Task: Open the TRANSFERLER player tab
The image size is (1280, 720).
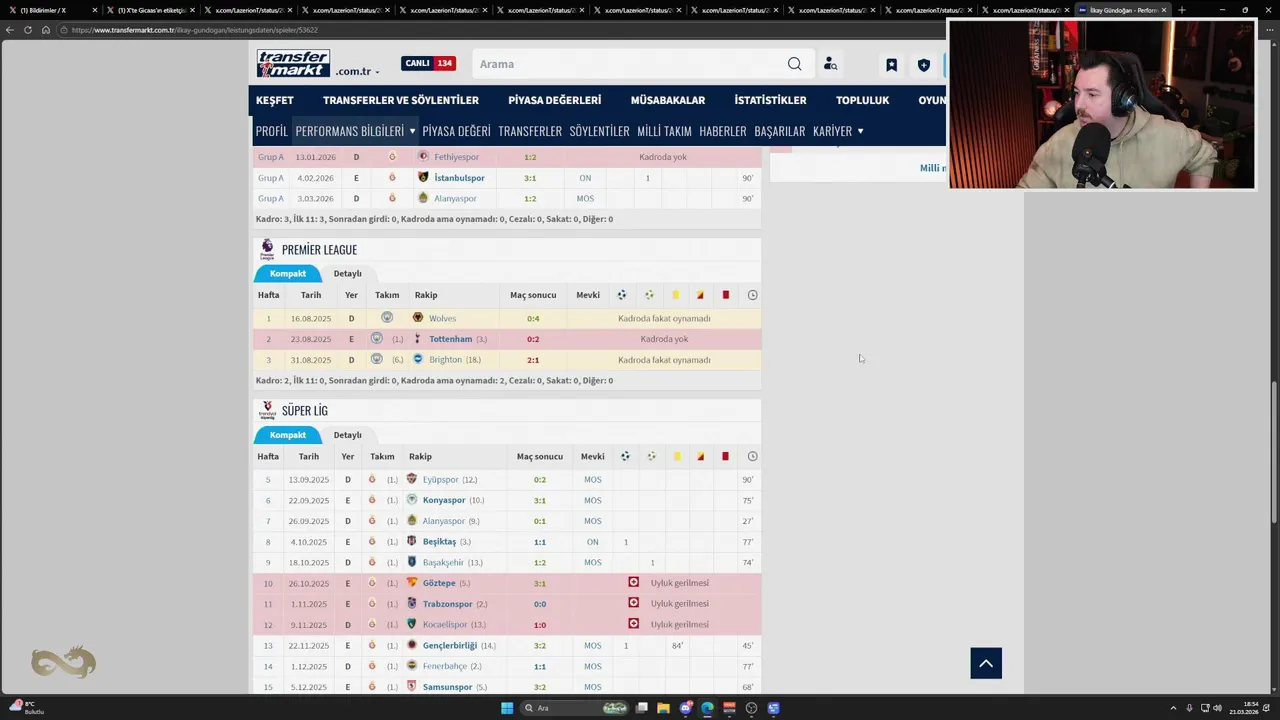Action: click(x=530, y=131)
